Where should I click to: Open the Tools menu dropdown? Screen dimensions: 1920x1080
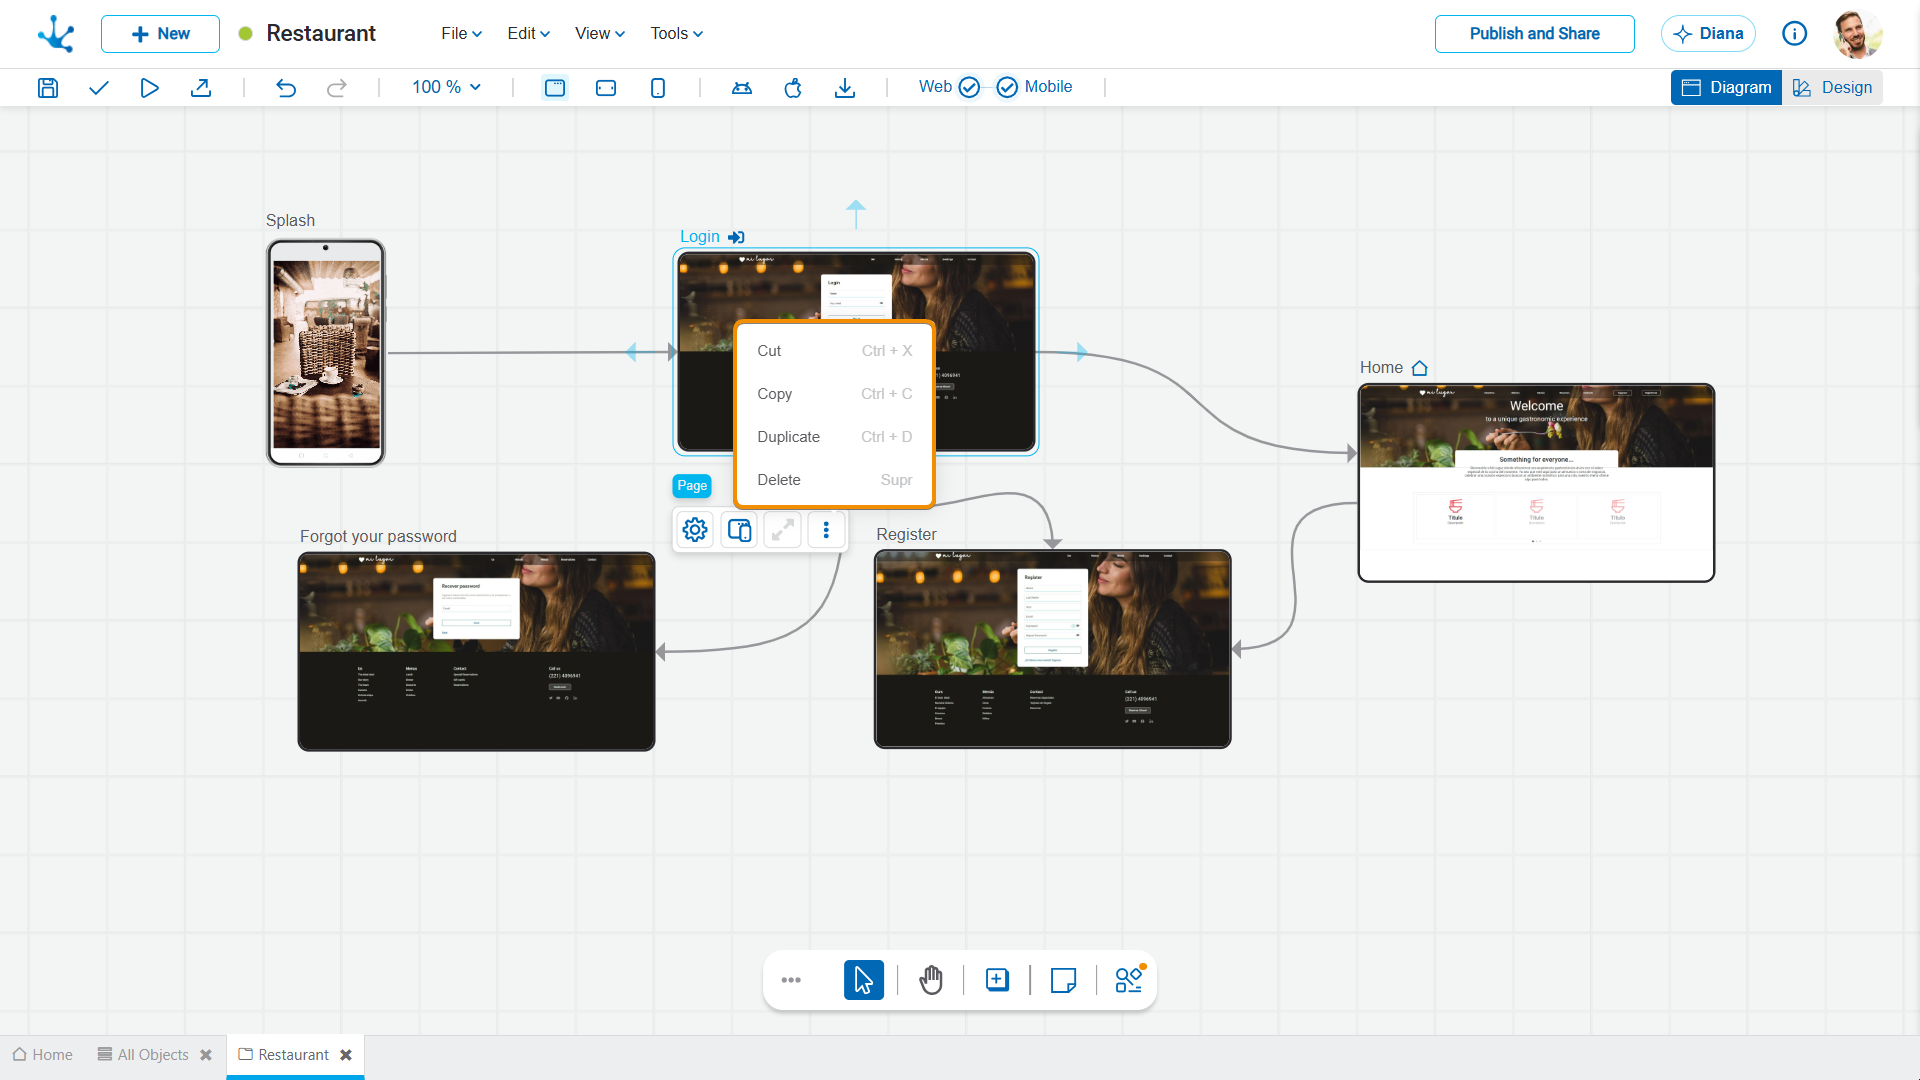[677, 33]
